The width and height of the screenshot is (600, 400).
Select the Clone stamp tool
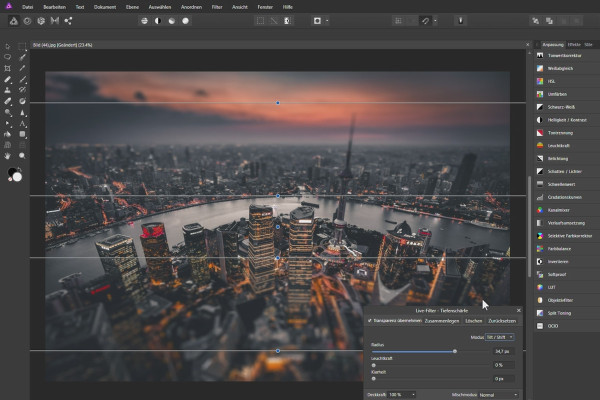click(8, 90)
